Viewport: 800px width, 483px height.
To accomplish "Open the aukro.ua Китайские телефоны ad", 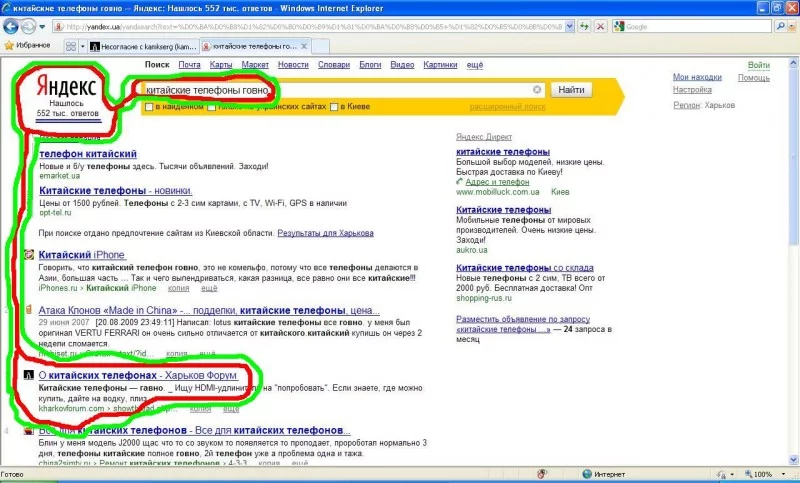I will pyautogui.click(x=504, y=210).
